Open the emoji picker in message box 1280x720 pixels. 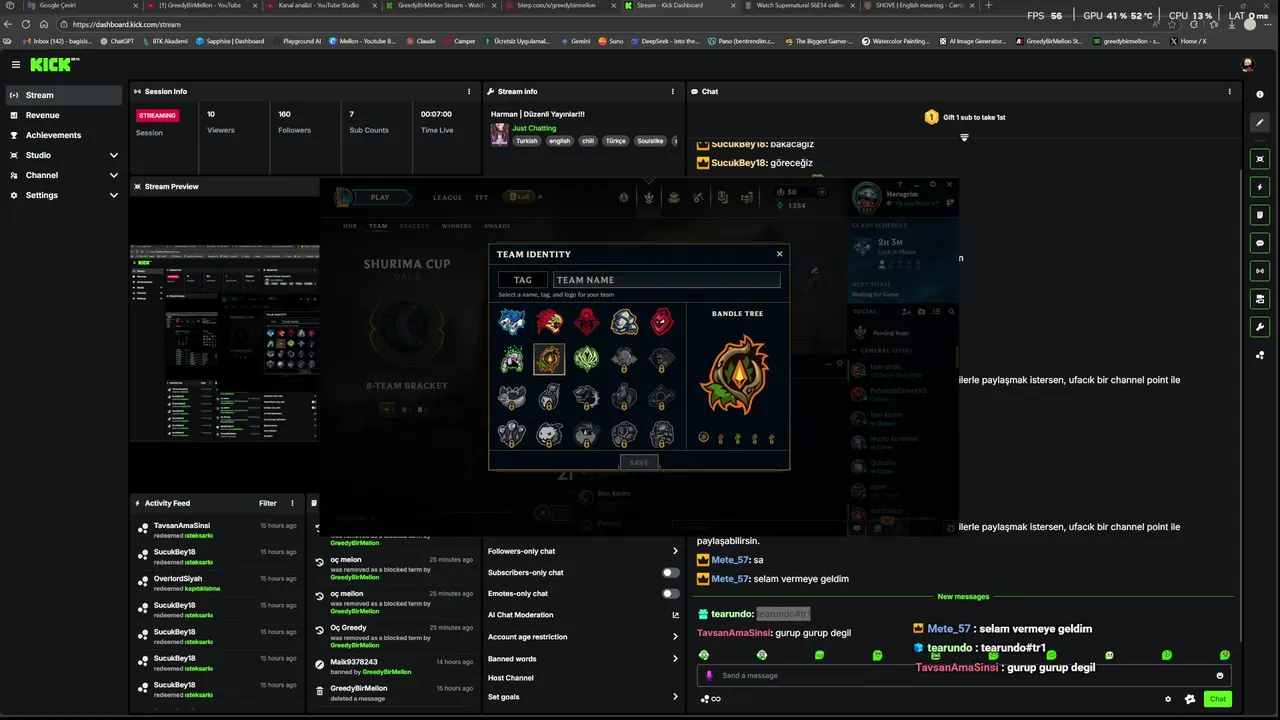pos(1220,676)
